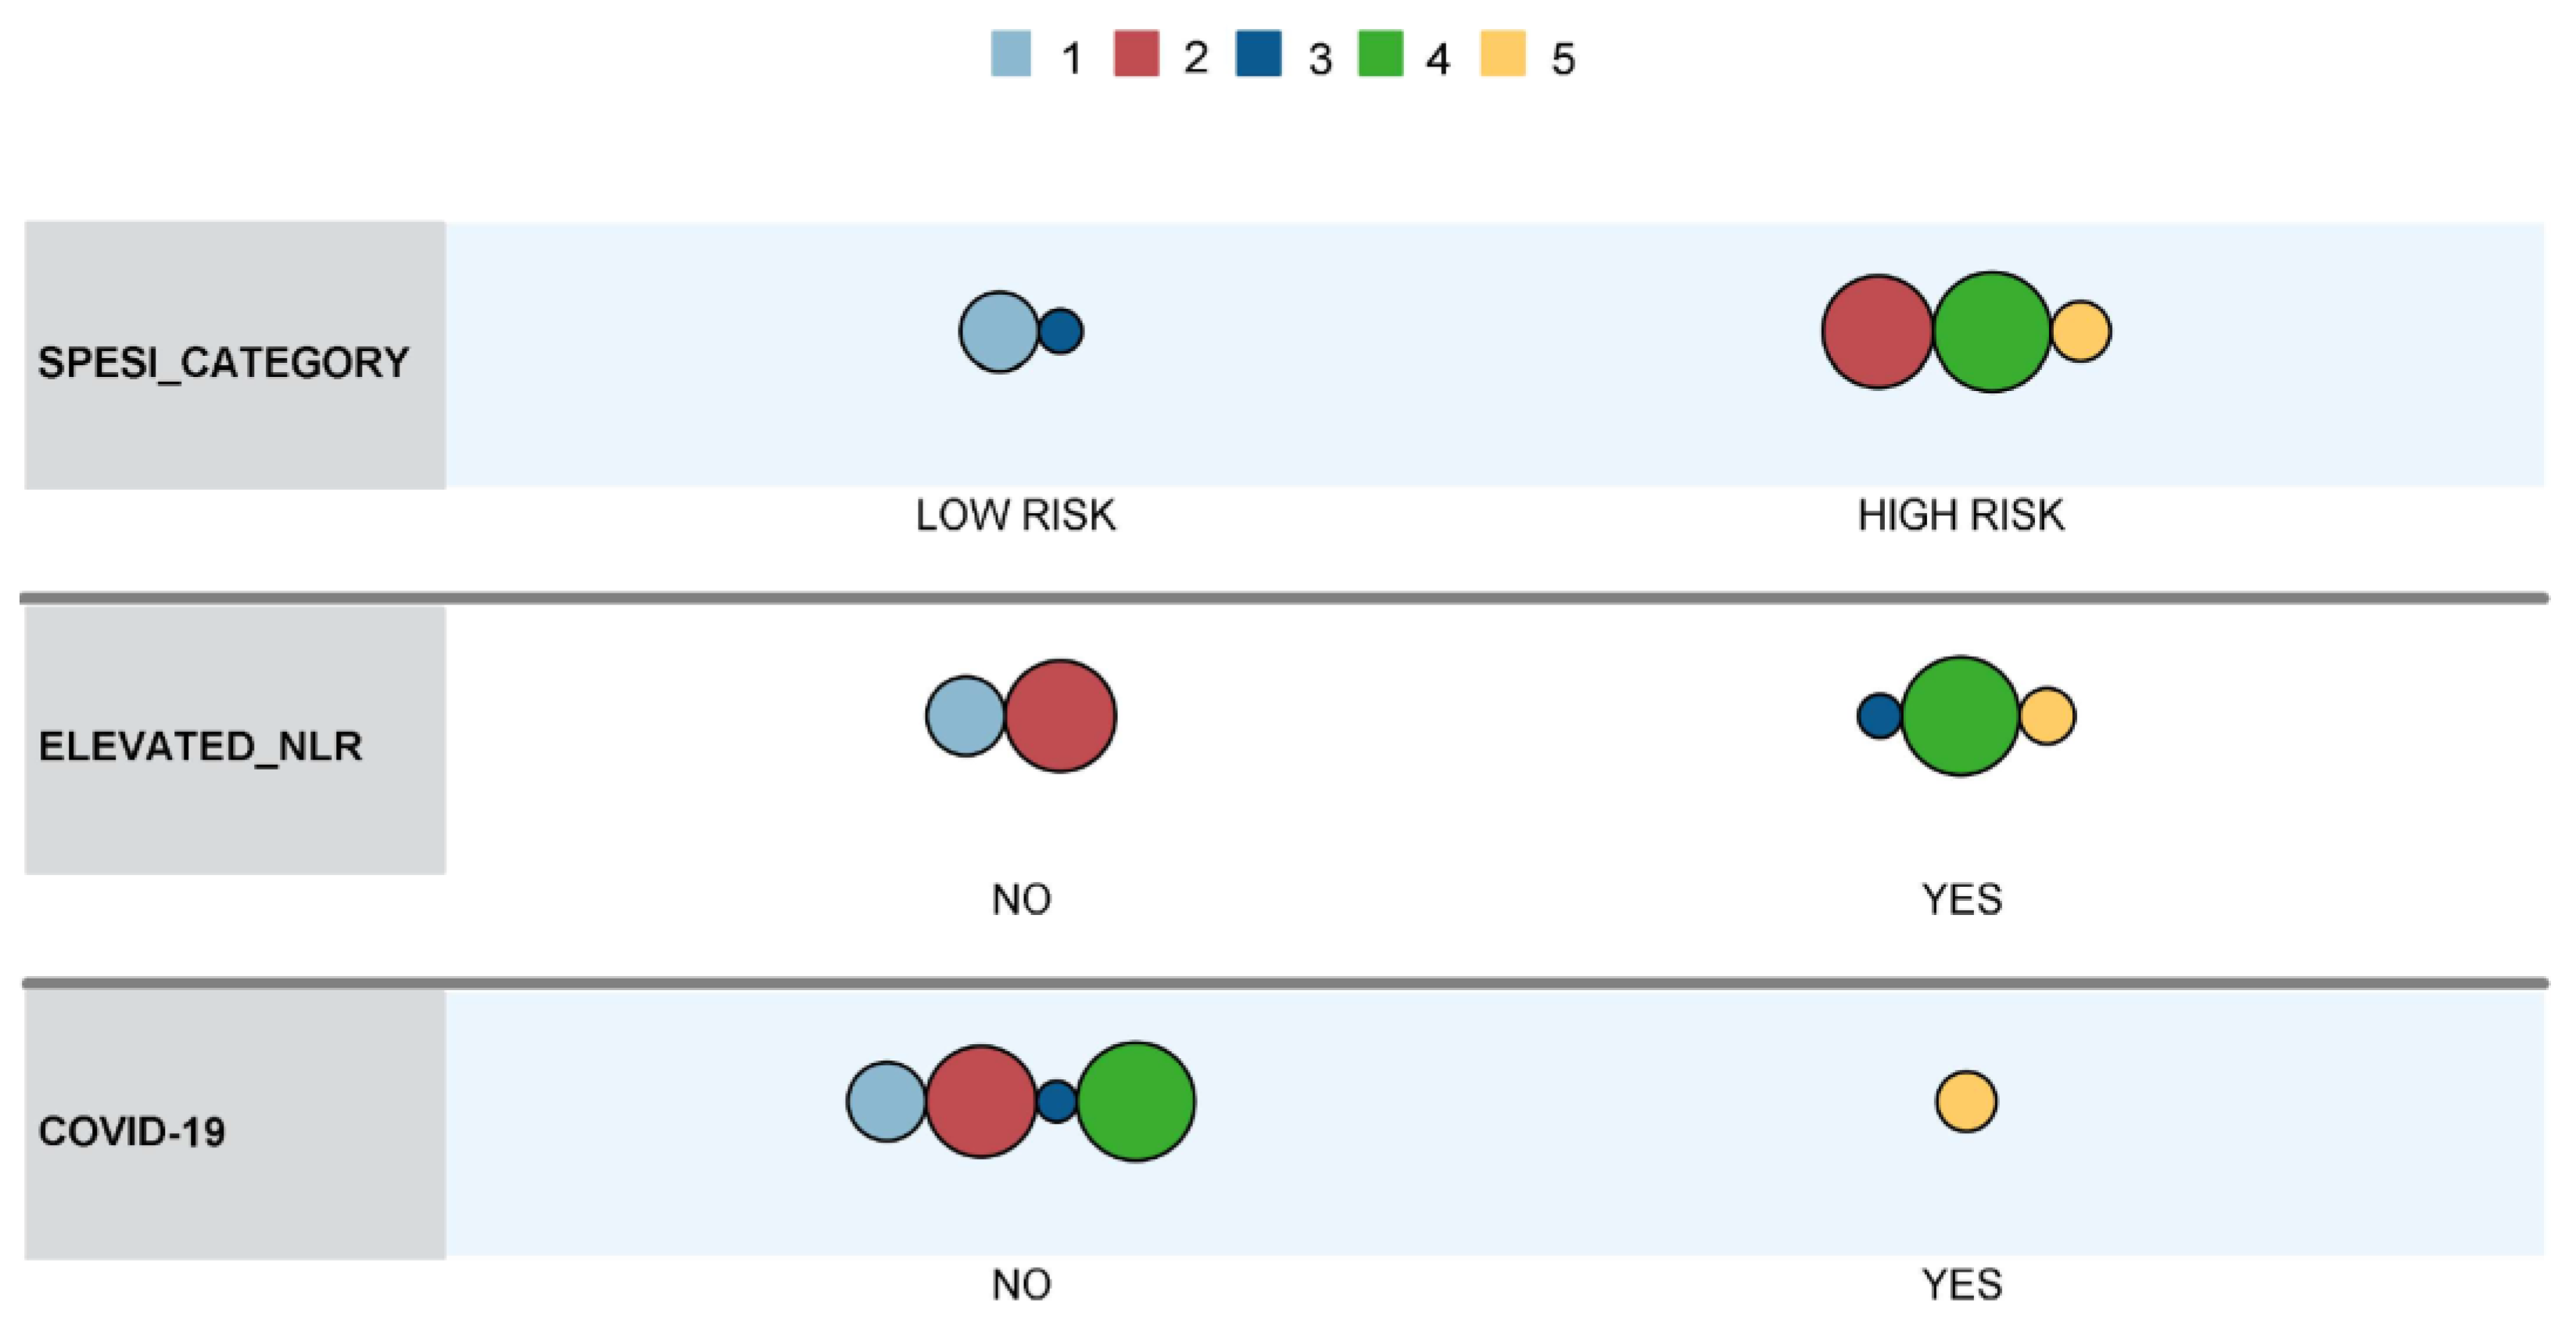Click the green bubble in SPESI high risk
This screenshot has width=2576, height=1335.
[x=1991, y=332]
